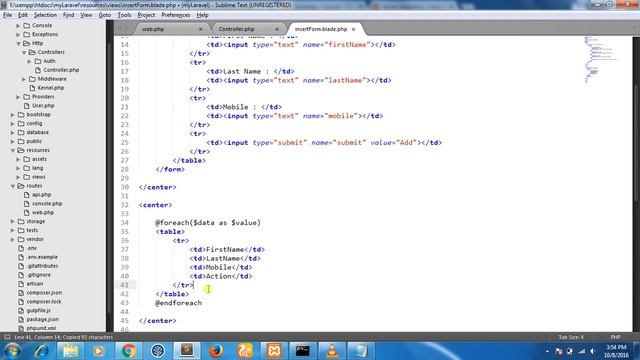This screenshot has width=640, height=360.
Task: Toggle the sidebar panel switcher icon
Action: (7, 337)
